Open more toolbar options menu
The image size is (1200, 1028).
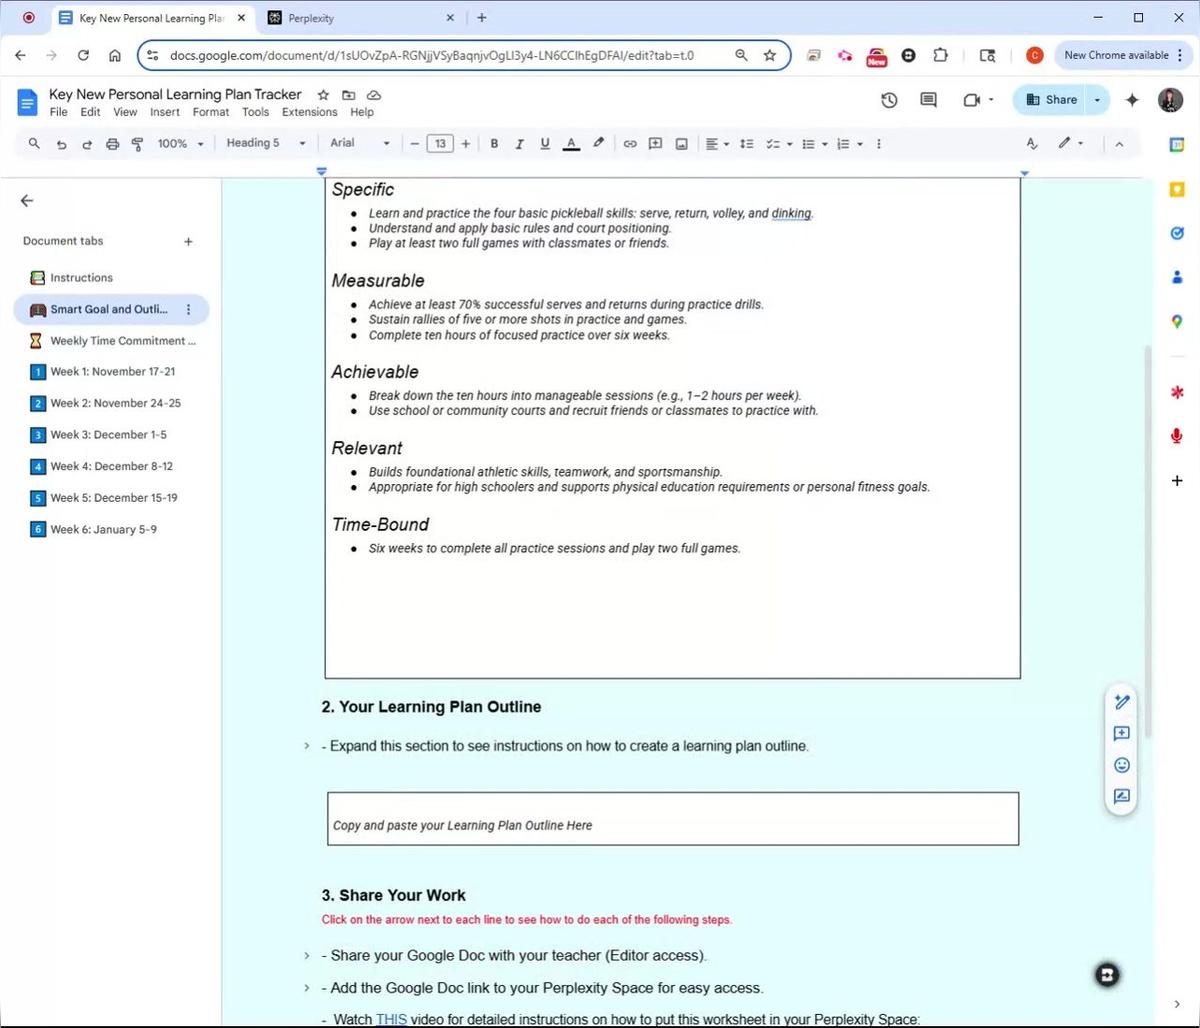click(879, 144)
